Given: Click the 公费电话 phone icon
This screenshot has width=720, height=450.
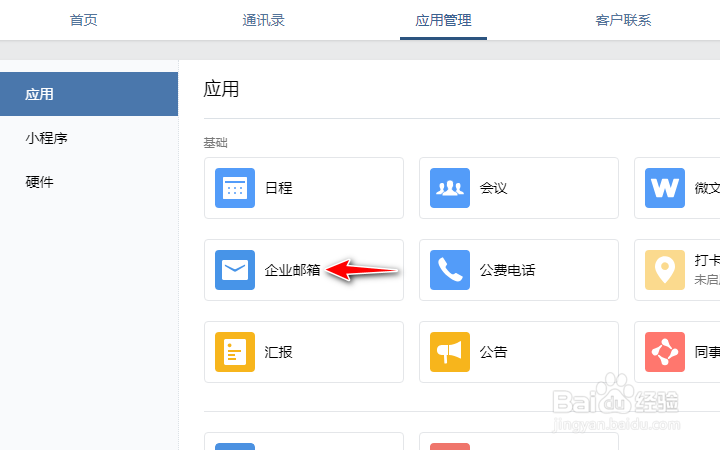Looking at the screenshot, I should pos(450,270).
